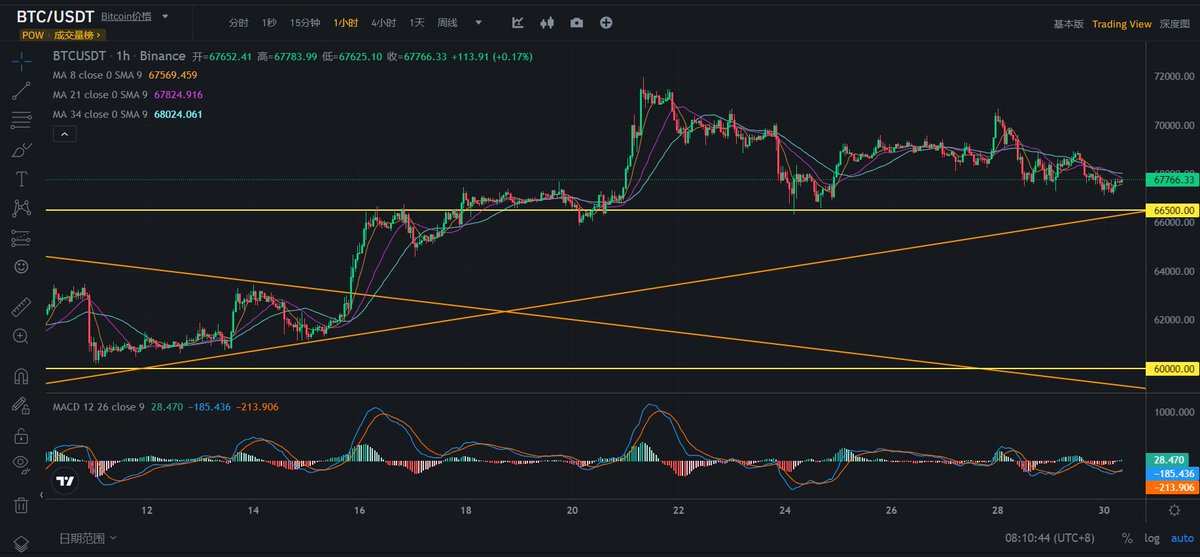1200x557 pixels.
Task: Open the indicators chart icon
Action: click(x=518, y=22)
